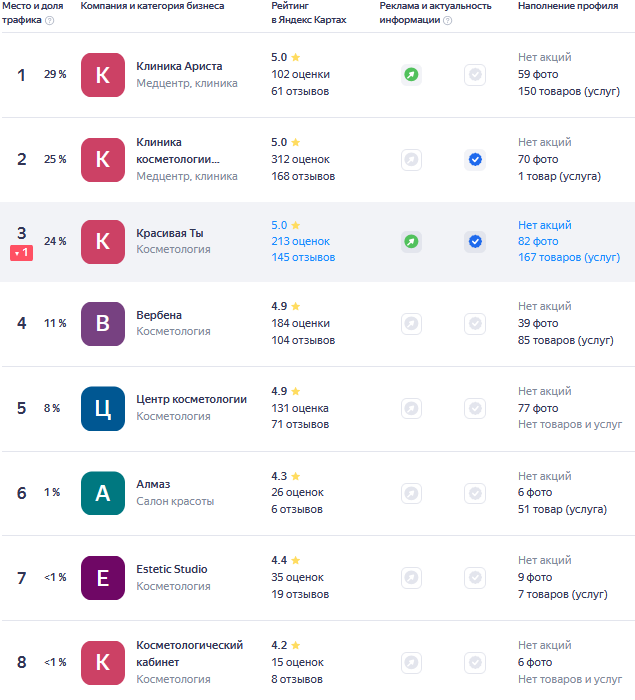Click the grey verification icon for Косметологический кабинет
The height and width of the screenshot is (700, 635).
pyautogui.click(x=475, y=662)
